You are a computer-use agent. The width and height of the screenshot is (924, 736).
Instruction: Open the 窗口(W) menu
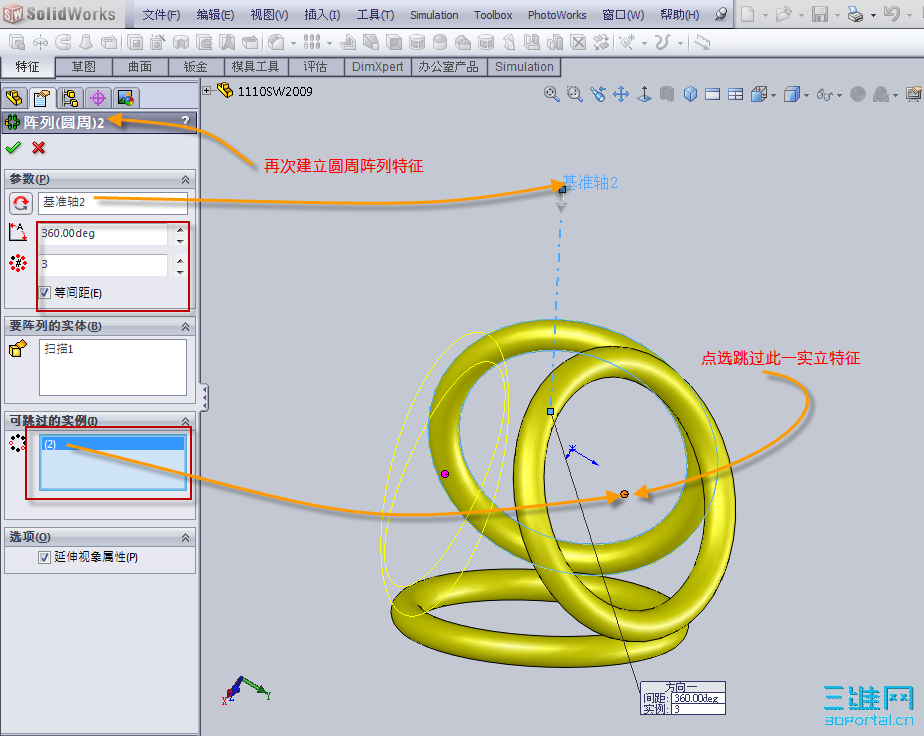[623, 15]
